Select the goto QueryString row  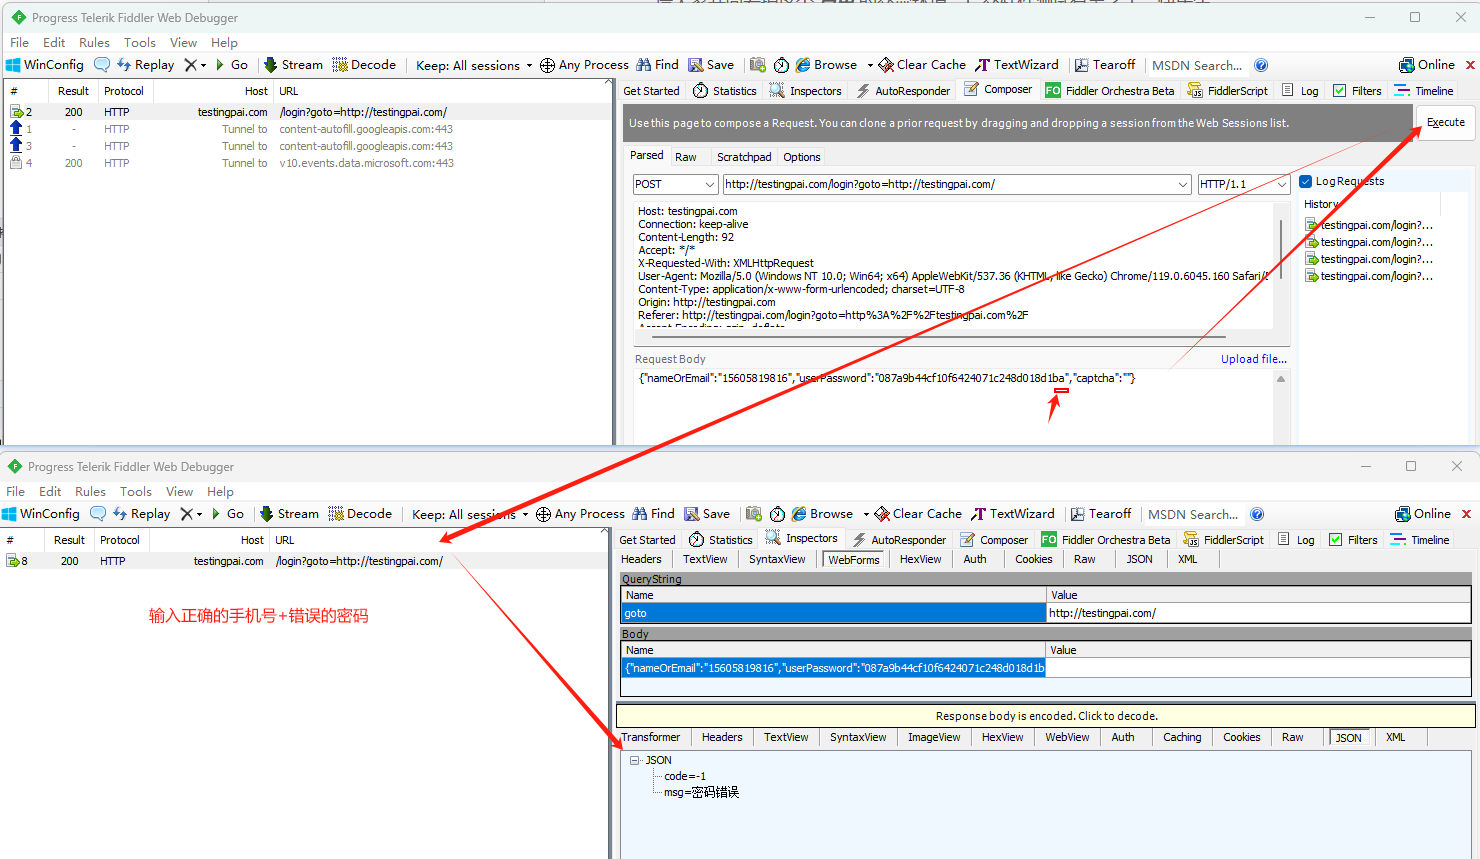[x=1046, y=613]
